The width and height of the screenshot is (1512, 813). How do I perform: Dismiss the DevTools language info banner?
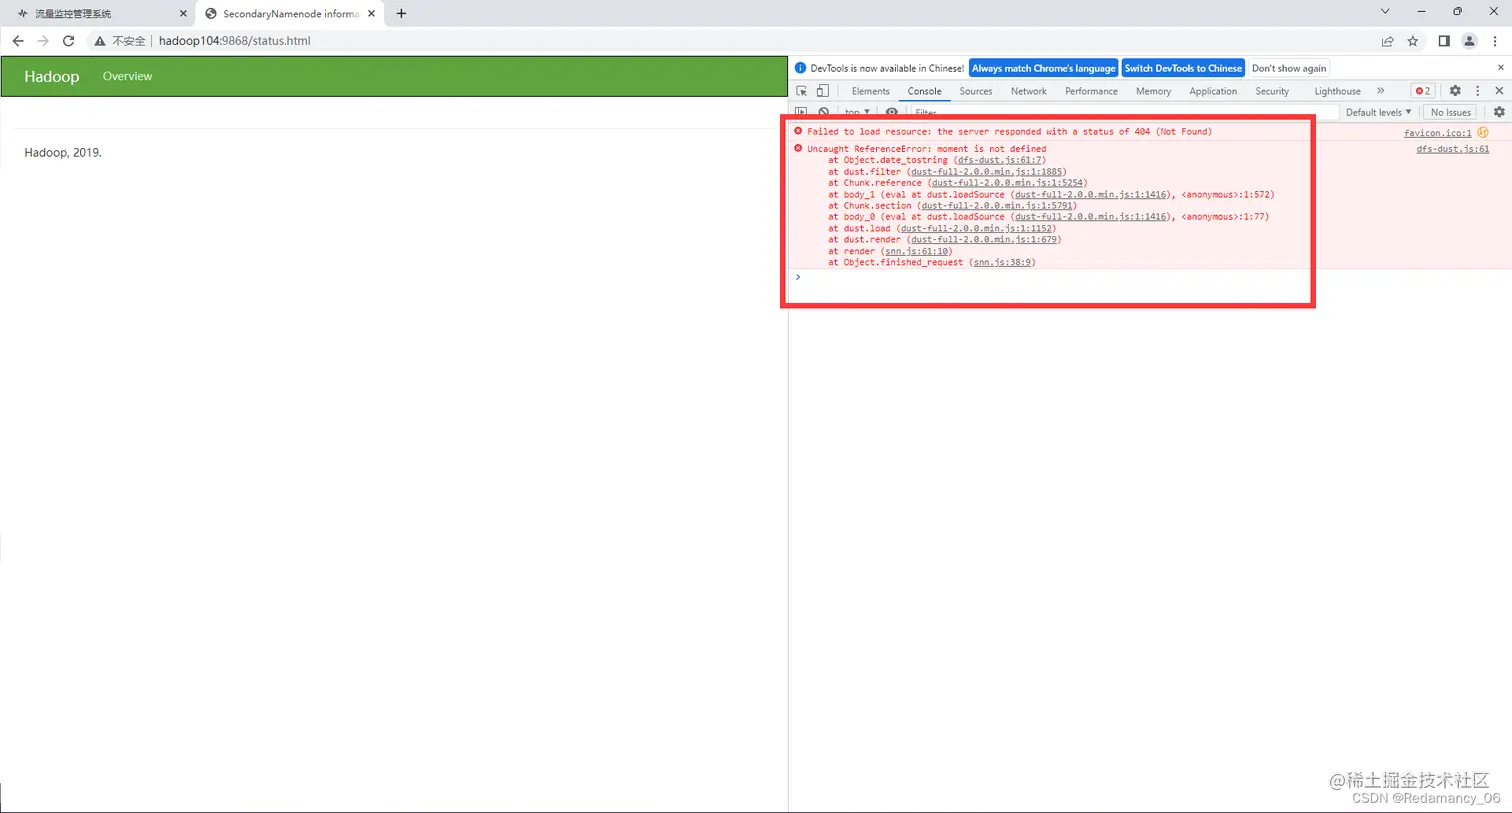[1500, 68]
